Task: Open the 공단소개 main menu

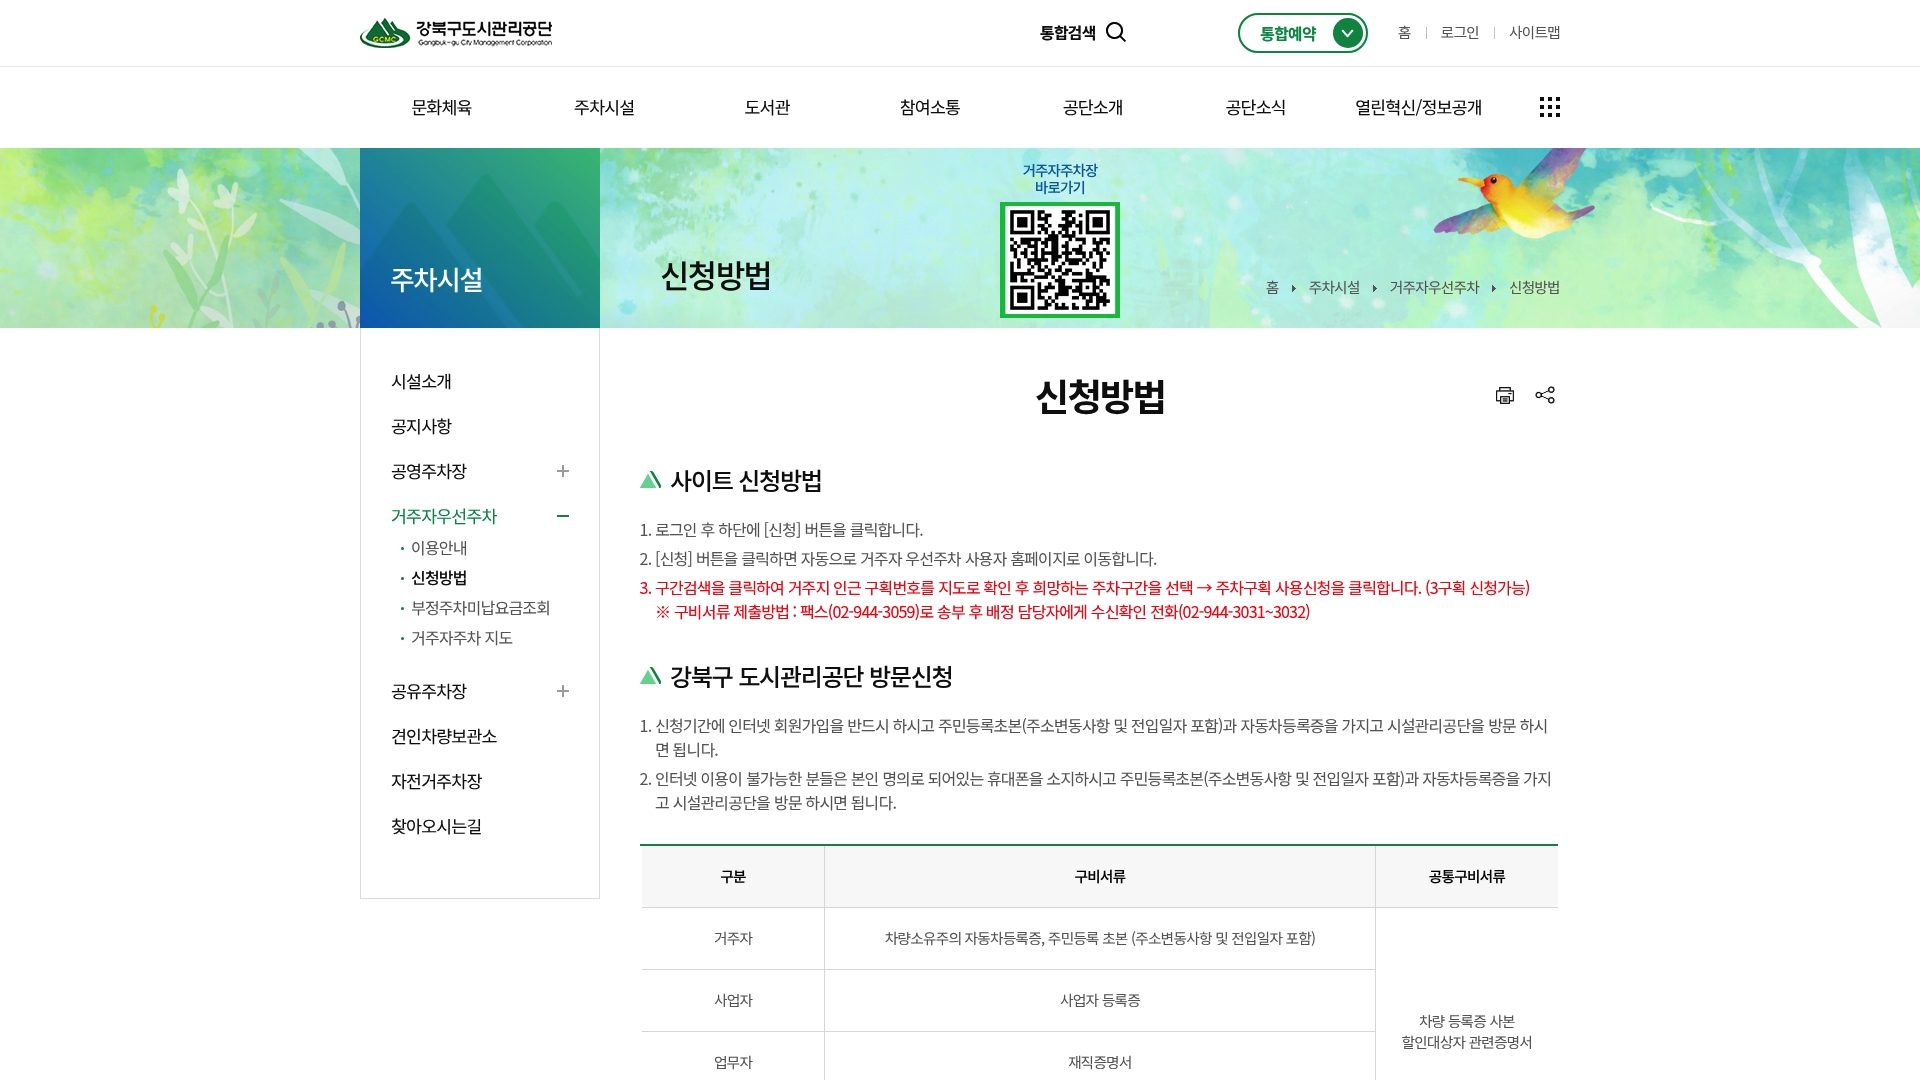Action: coord(1093,107)
